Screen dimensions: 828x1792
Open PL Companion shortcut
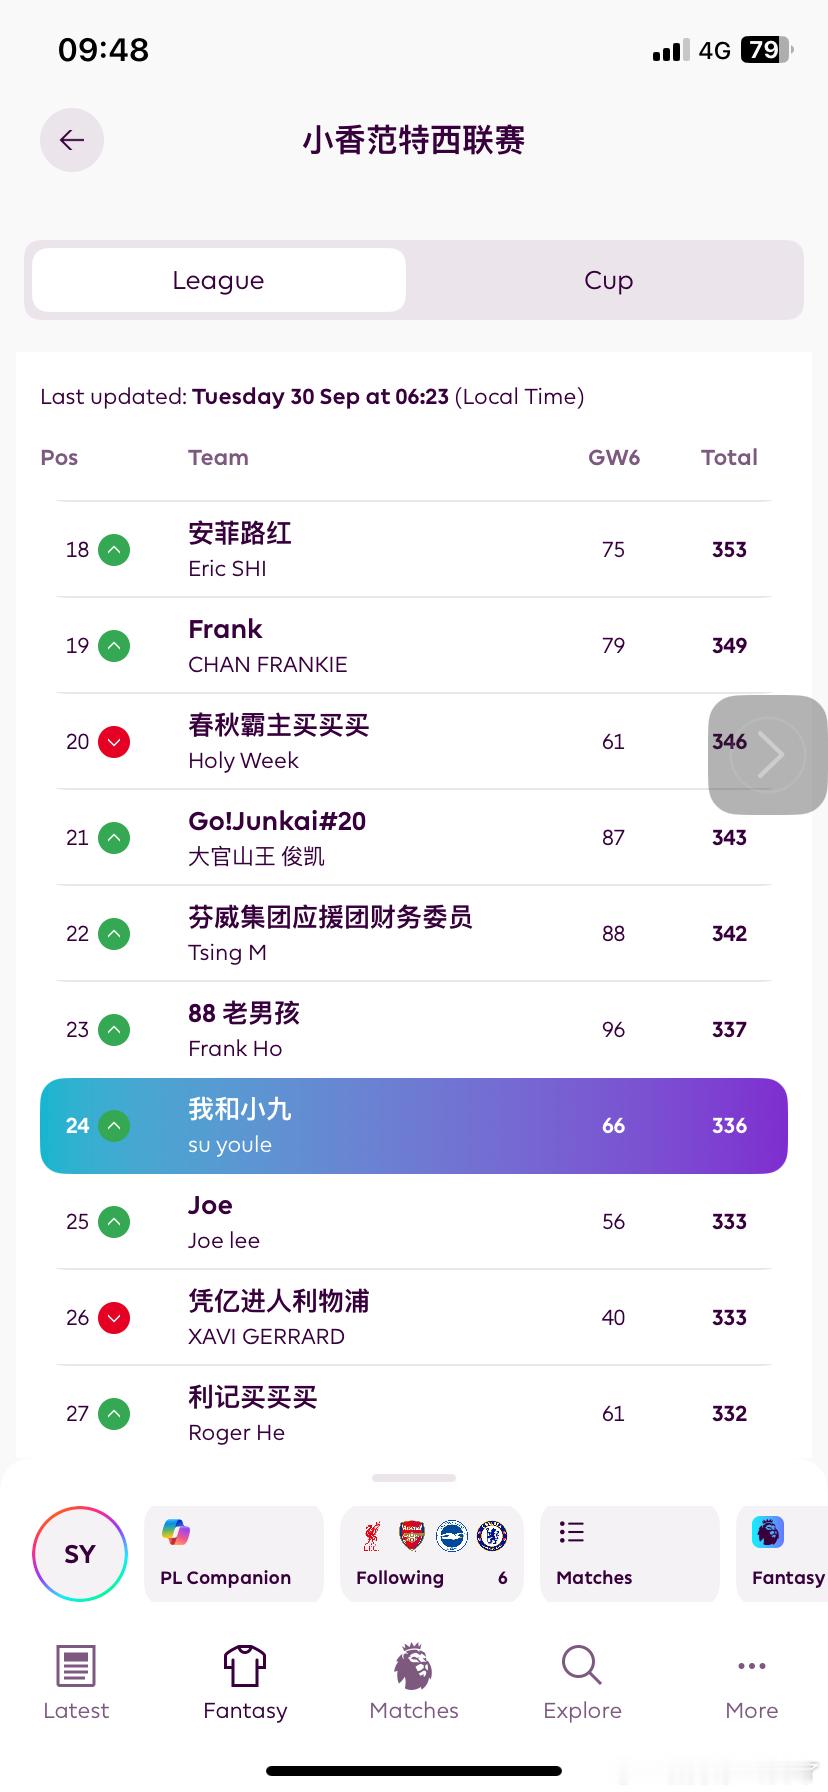click(x=234, y=1553)
